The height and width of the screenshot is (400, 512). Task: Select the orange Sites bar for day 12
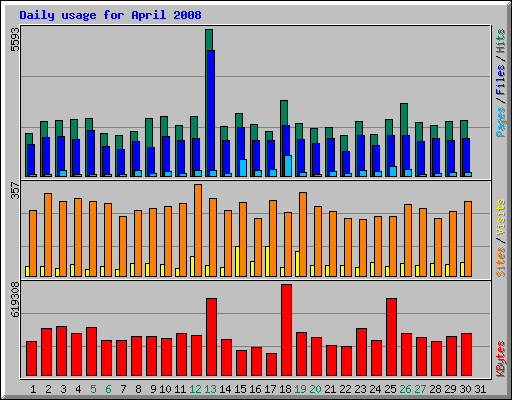coord(198,230)
